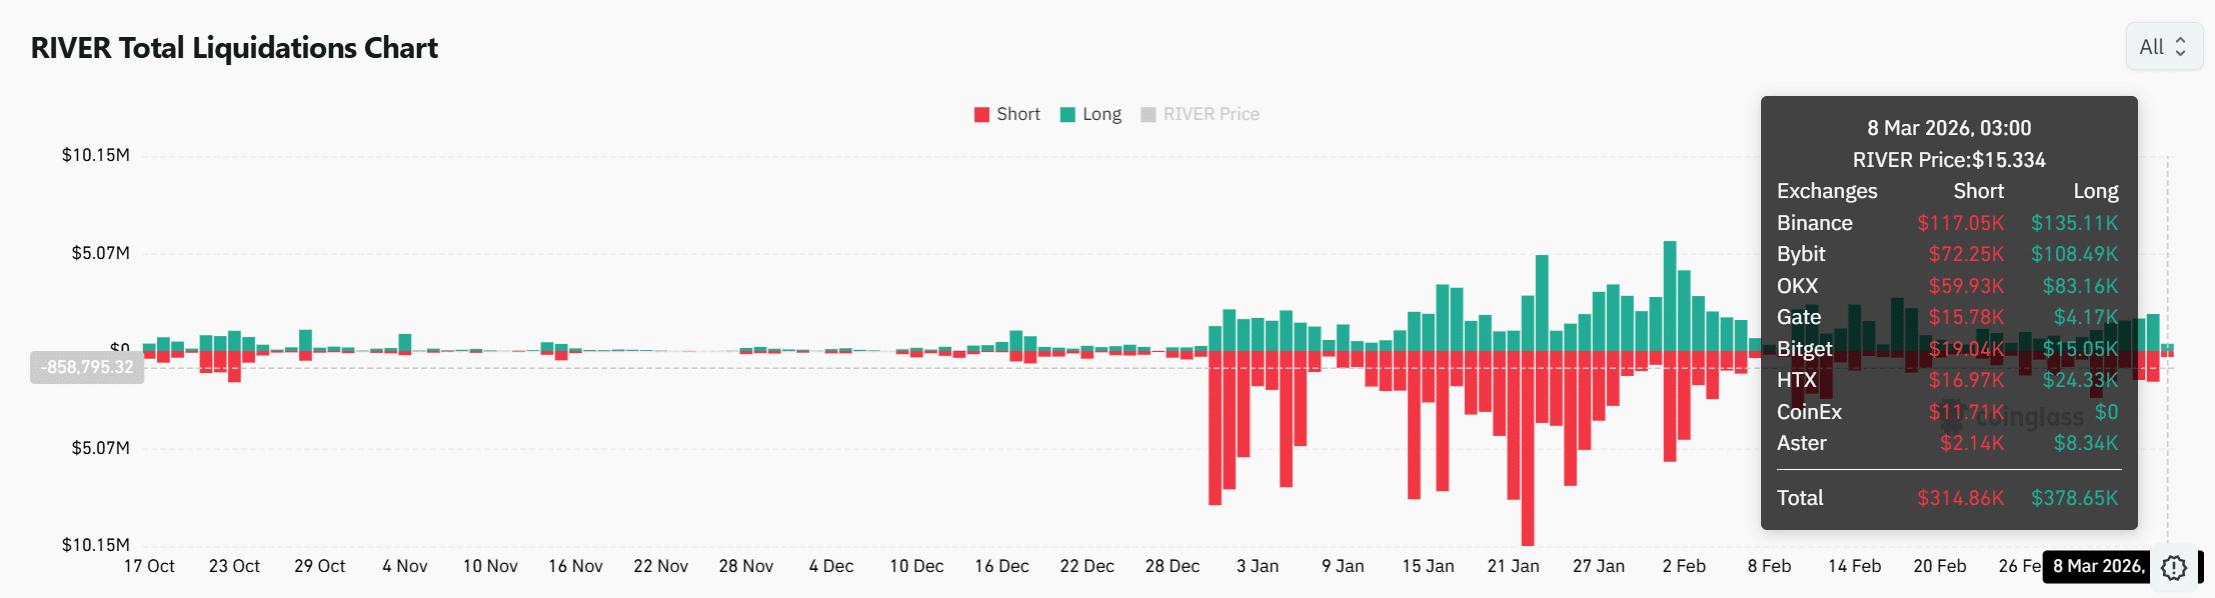2215x598 pixels.
Task: Click the alert badge icon at chart corner
Action: click(x=2173, y=567)
